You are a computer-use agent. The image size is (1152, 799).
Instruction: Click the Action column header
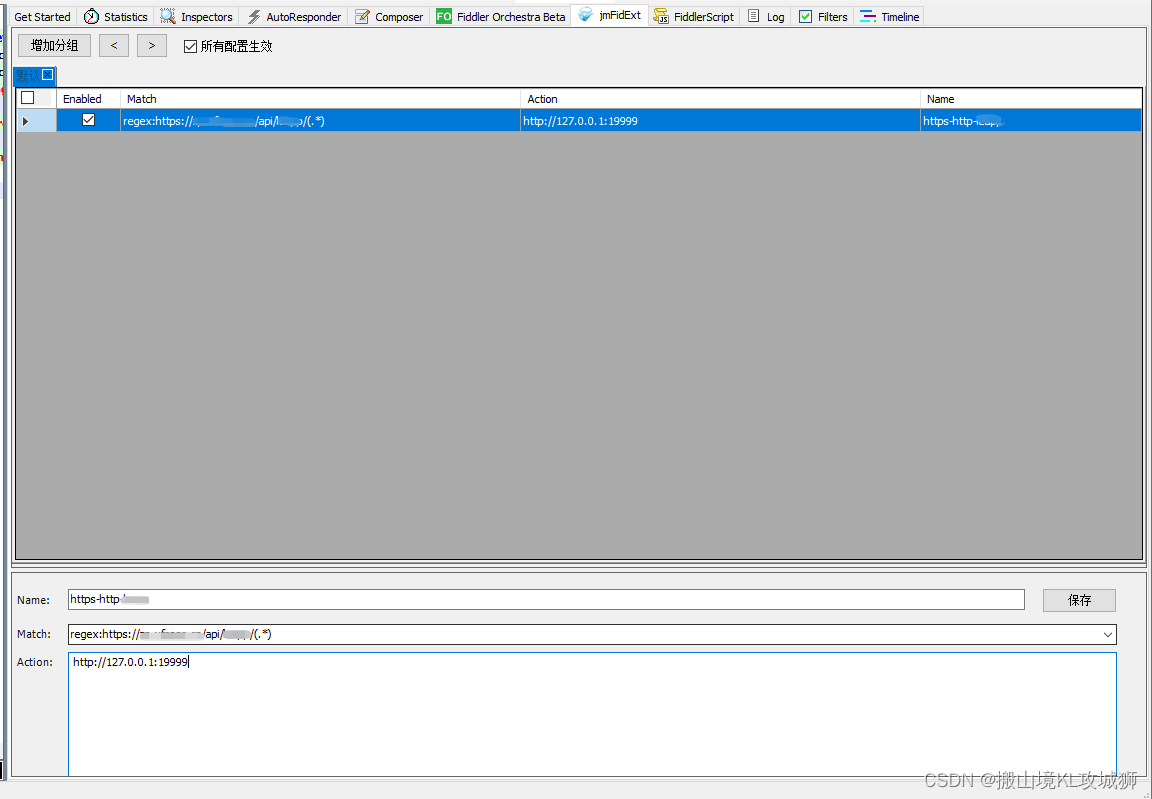click(720, 98)
